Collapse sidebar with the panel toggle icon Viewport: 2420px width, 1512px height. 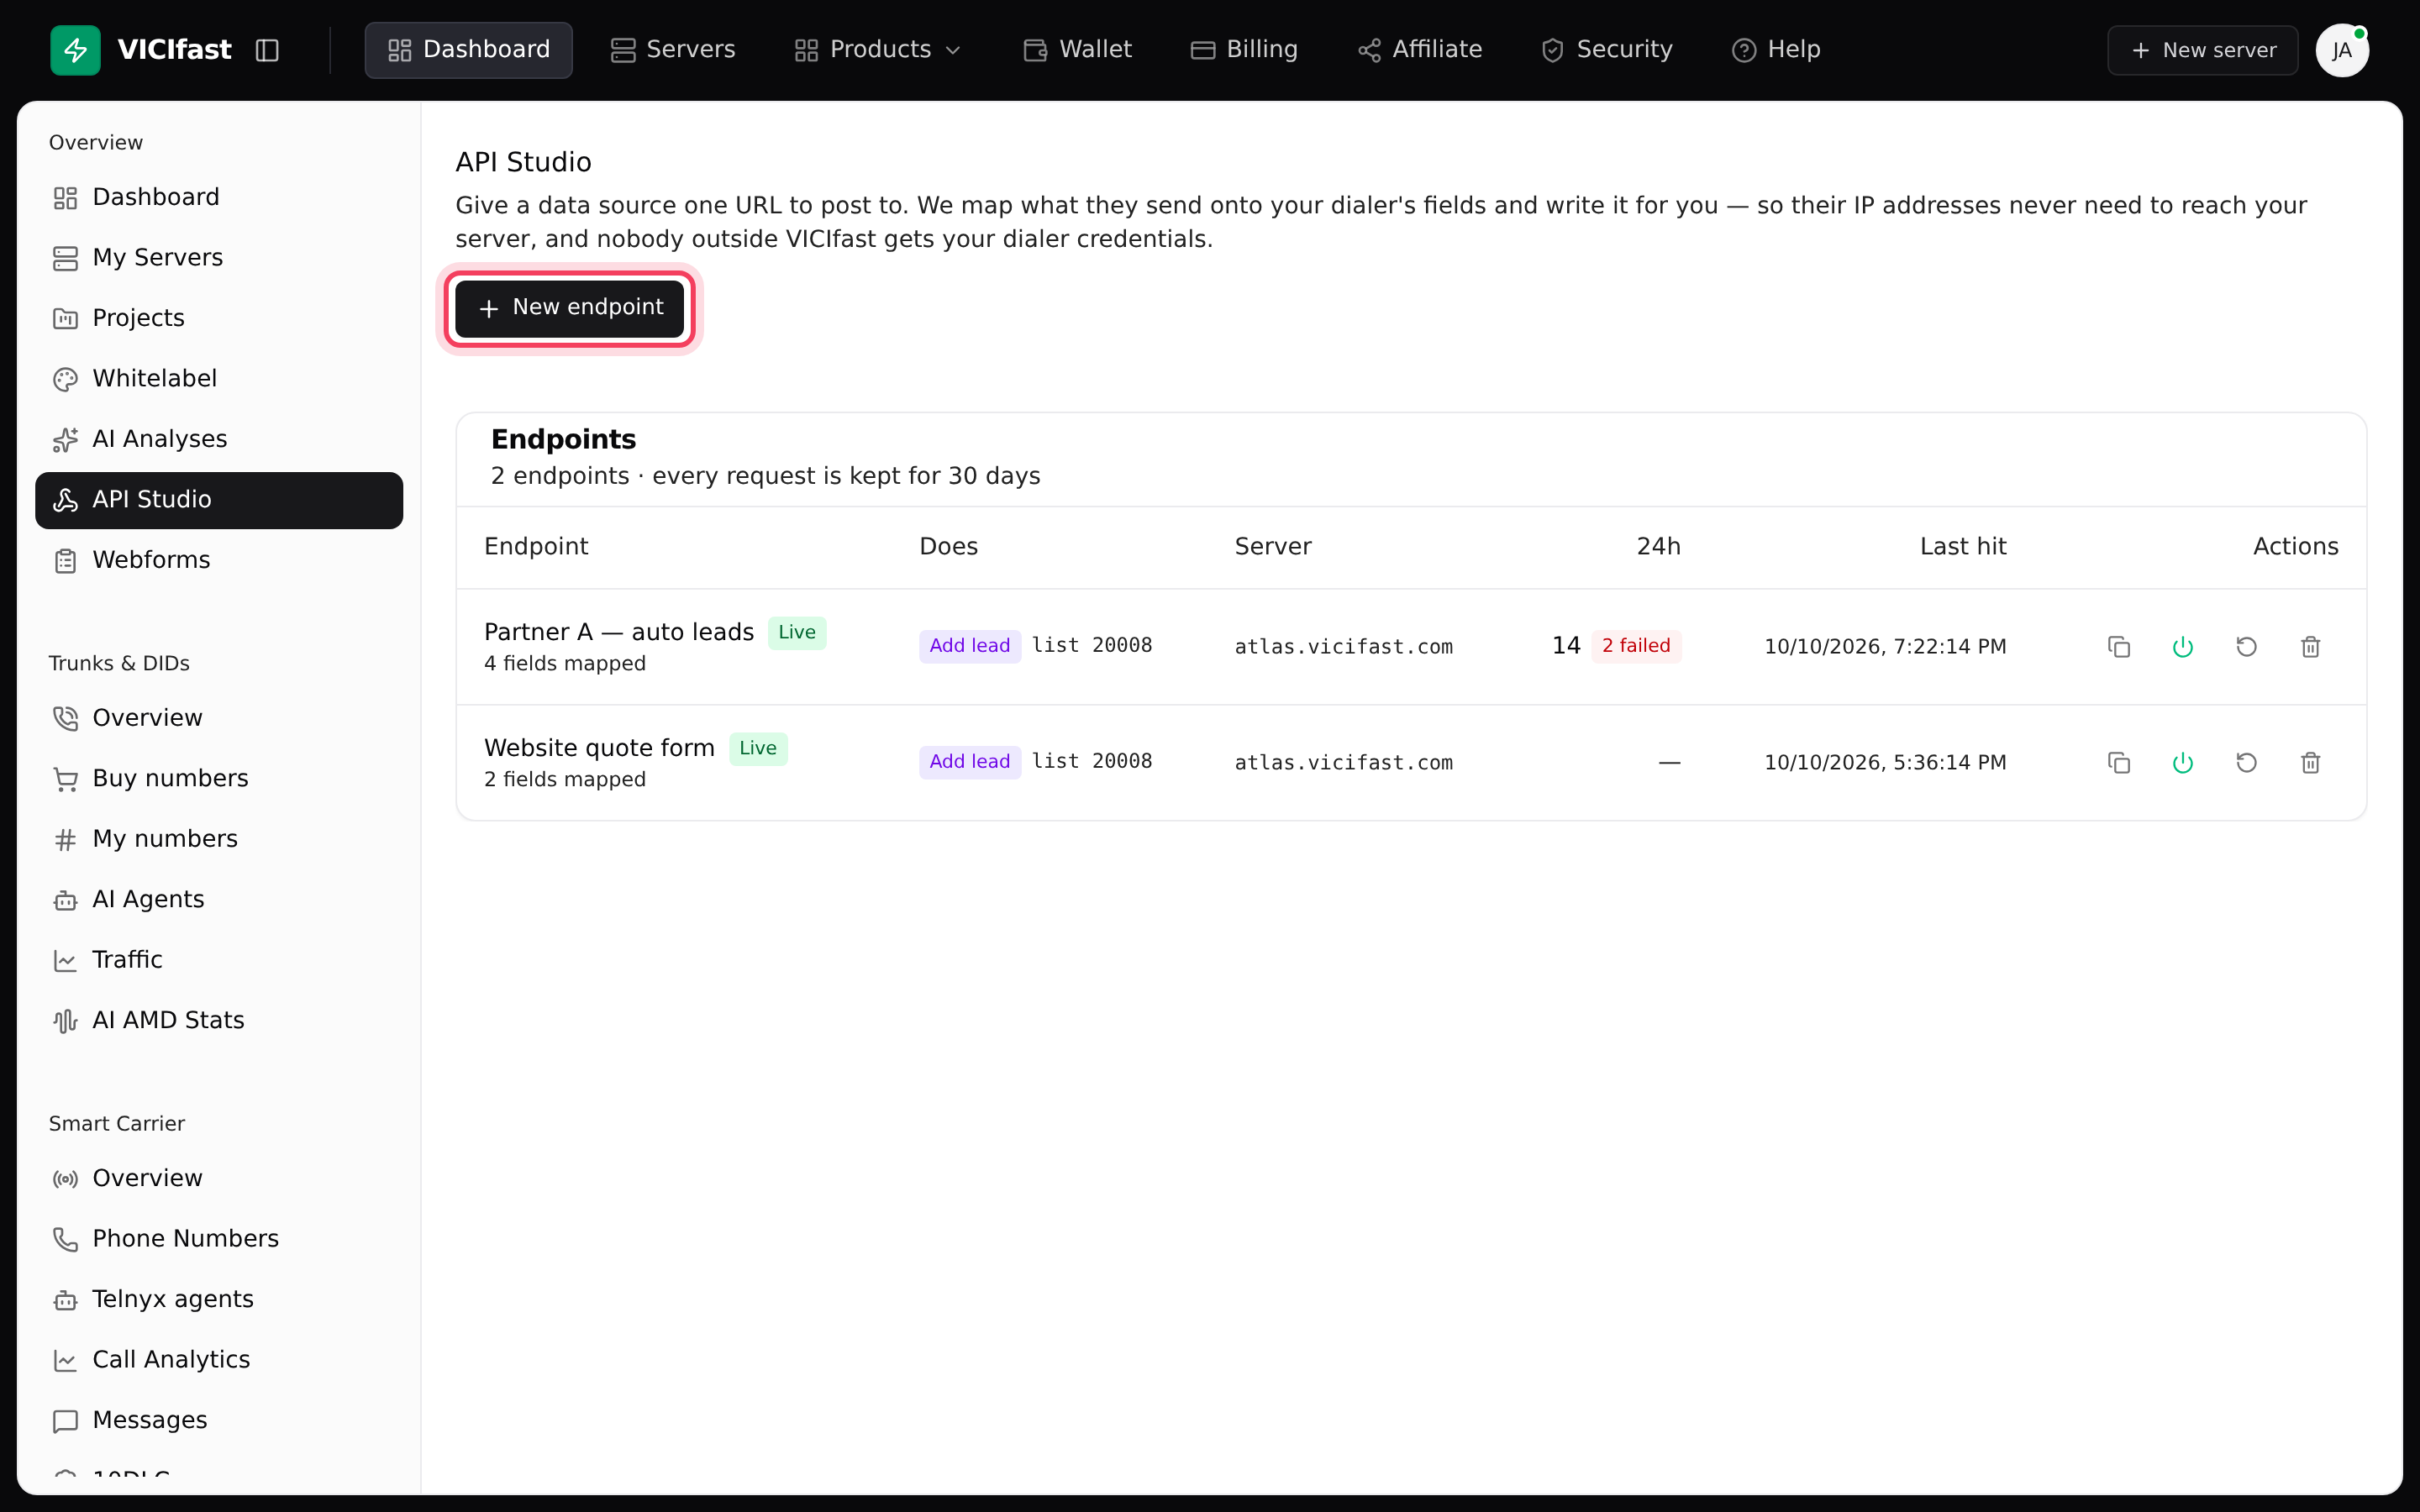(x=267, y=50)
